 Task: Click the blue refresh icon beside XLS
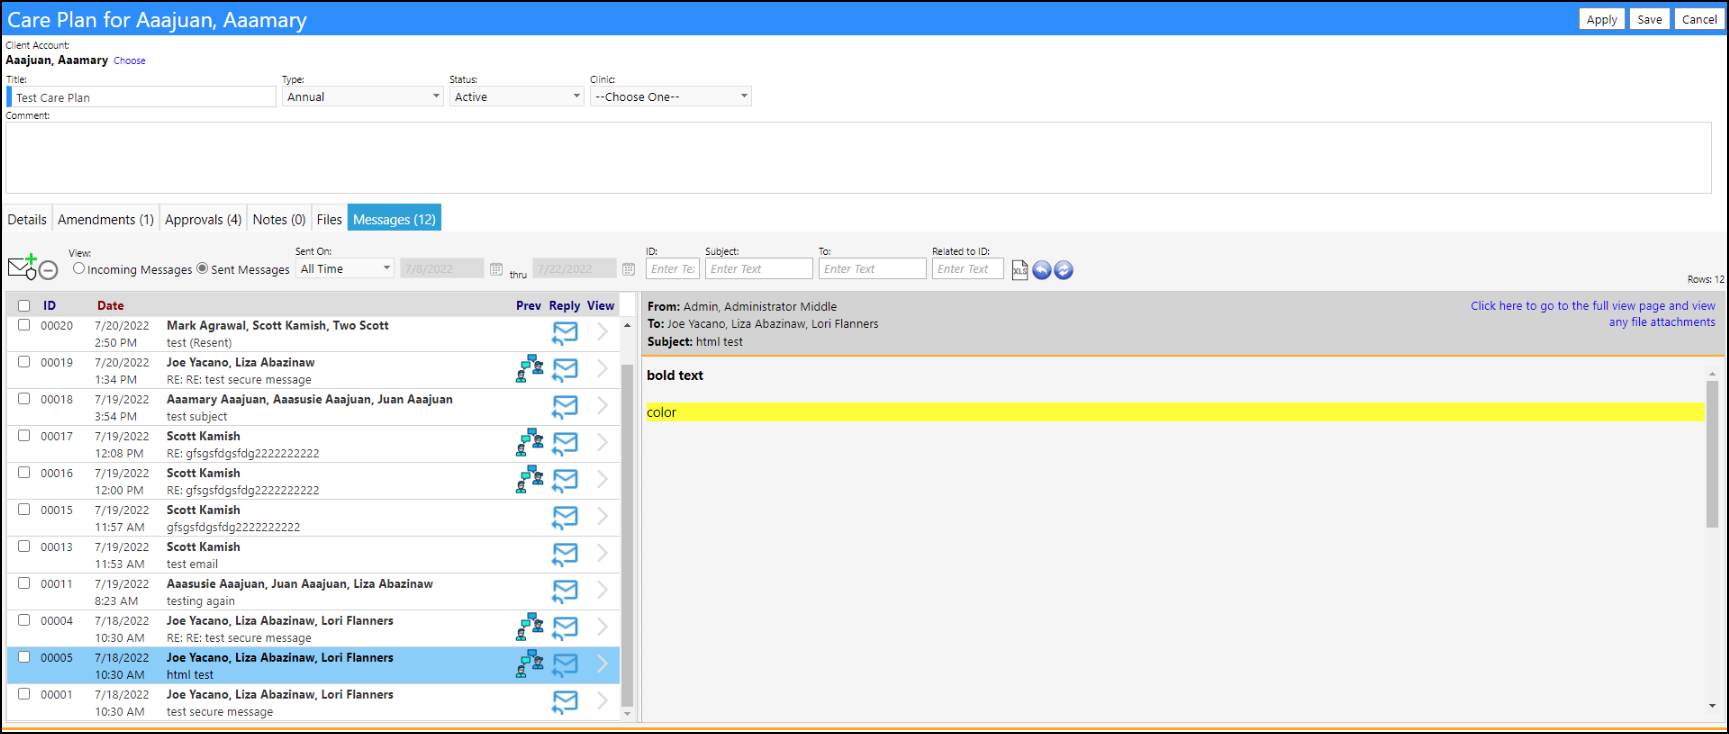(1064, 270)
